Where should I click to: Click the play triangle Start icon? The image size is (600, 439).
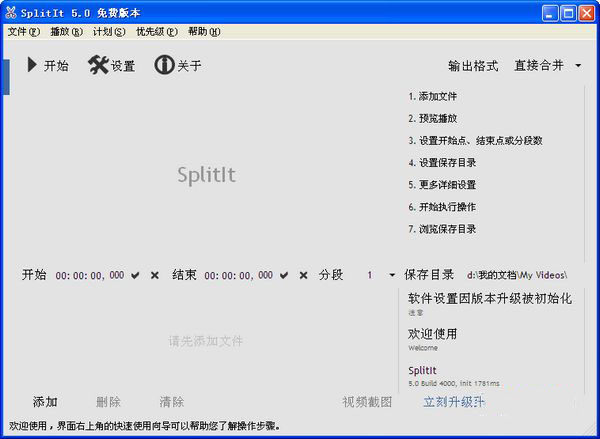(x=32, y=65)
